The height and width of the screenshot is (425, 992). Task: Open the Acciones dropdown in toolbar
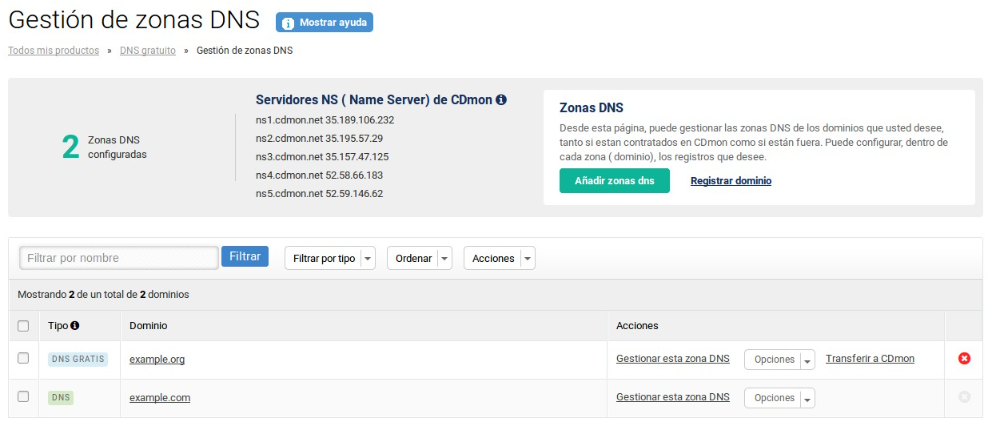(x=499, y=258)
